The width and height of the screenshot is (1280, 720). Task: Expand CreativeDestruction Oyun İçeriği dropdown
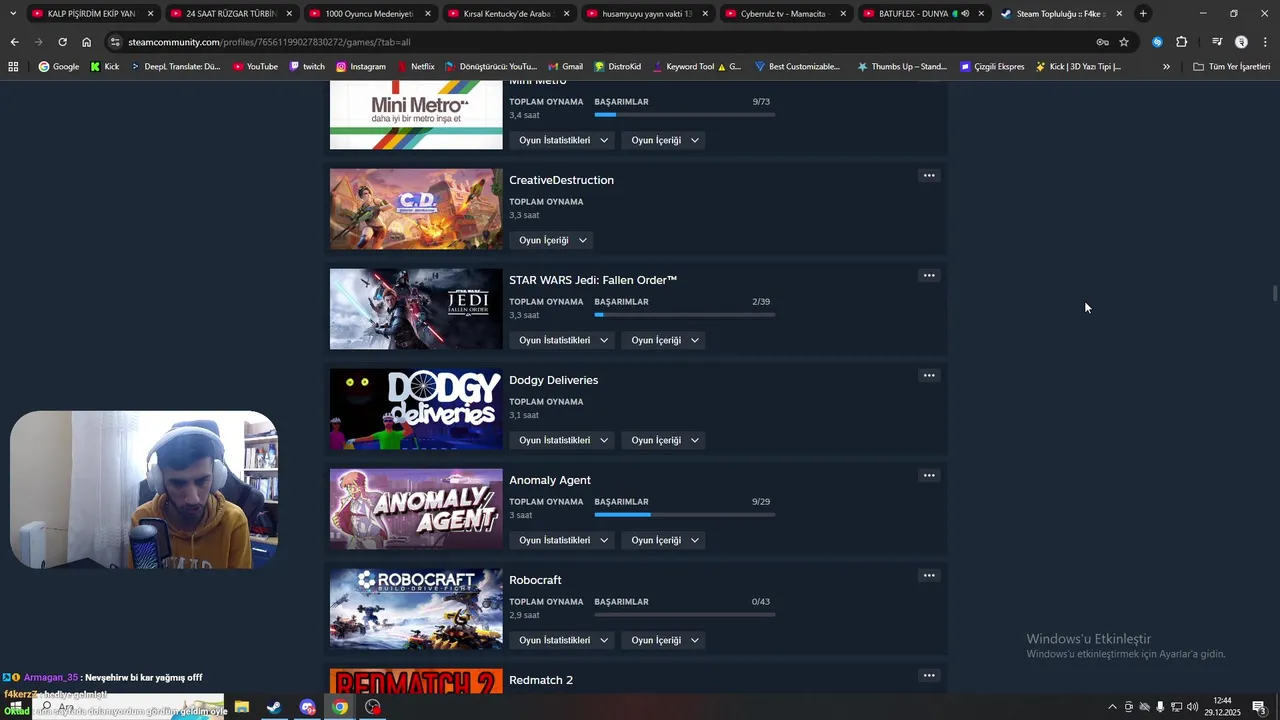click(553, 240)
